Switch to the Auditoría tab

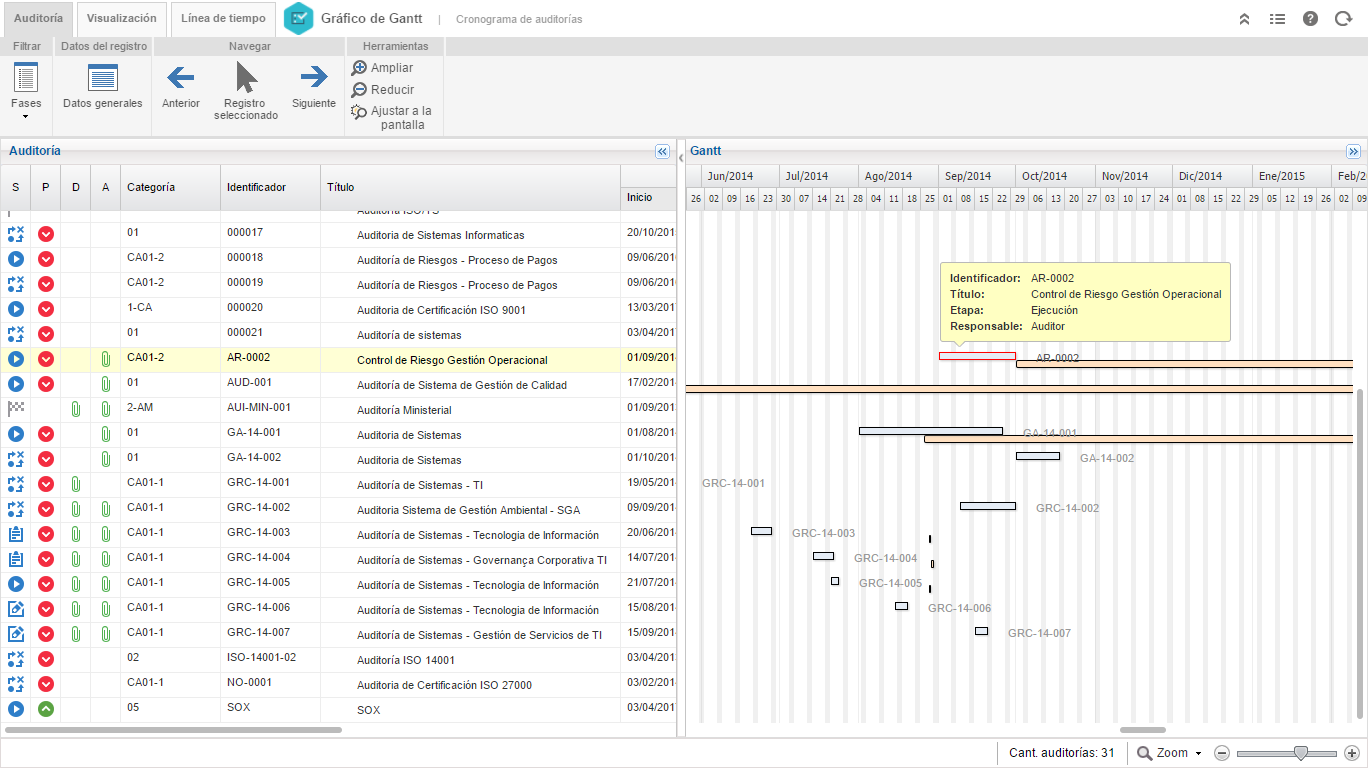coord(38,19)
